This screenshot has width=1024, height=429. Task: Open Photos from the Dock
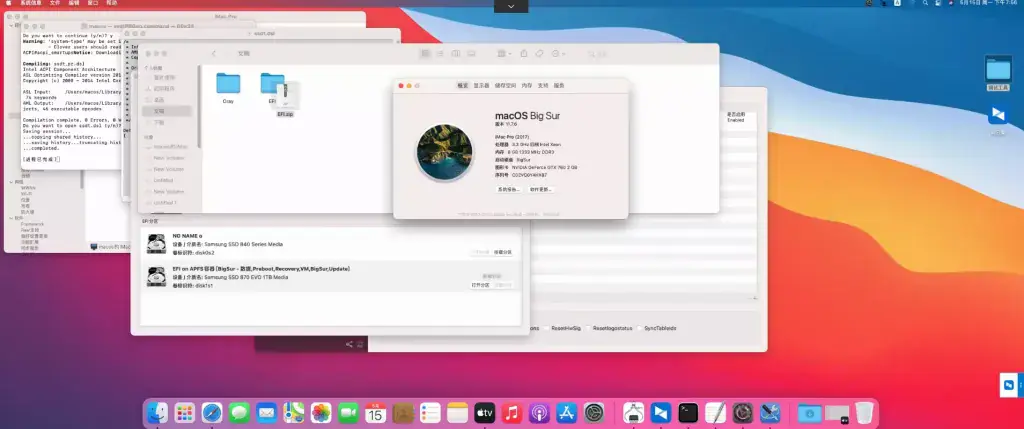click(321, 413)
